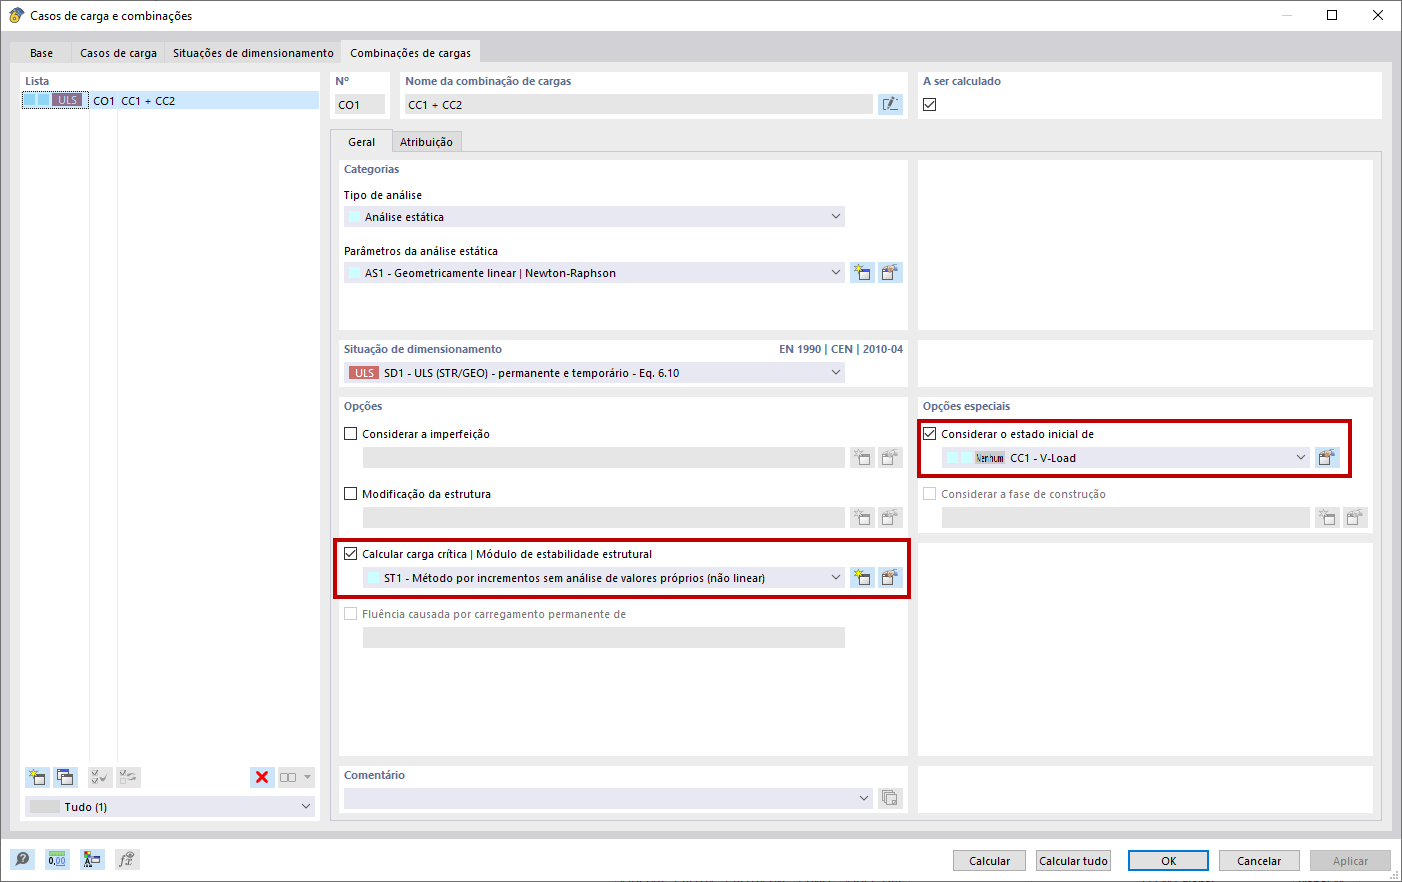The width and height of the screenshot is (1402, 882).
Task: Uncheck A ser calculado
Action: point(929,104)
